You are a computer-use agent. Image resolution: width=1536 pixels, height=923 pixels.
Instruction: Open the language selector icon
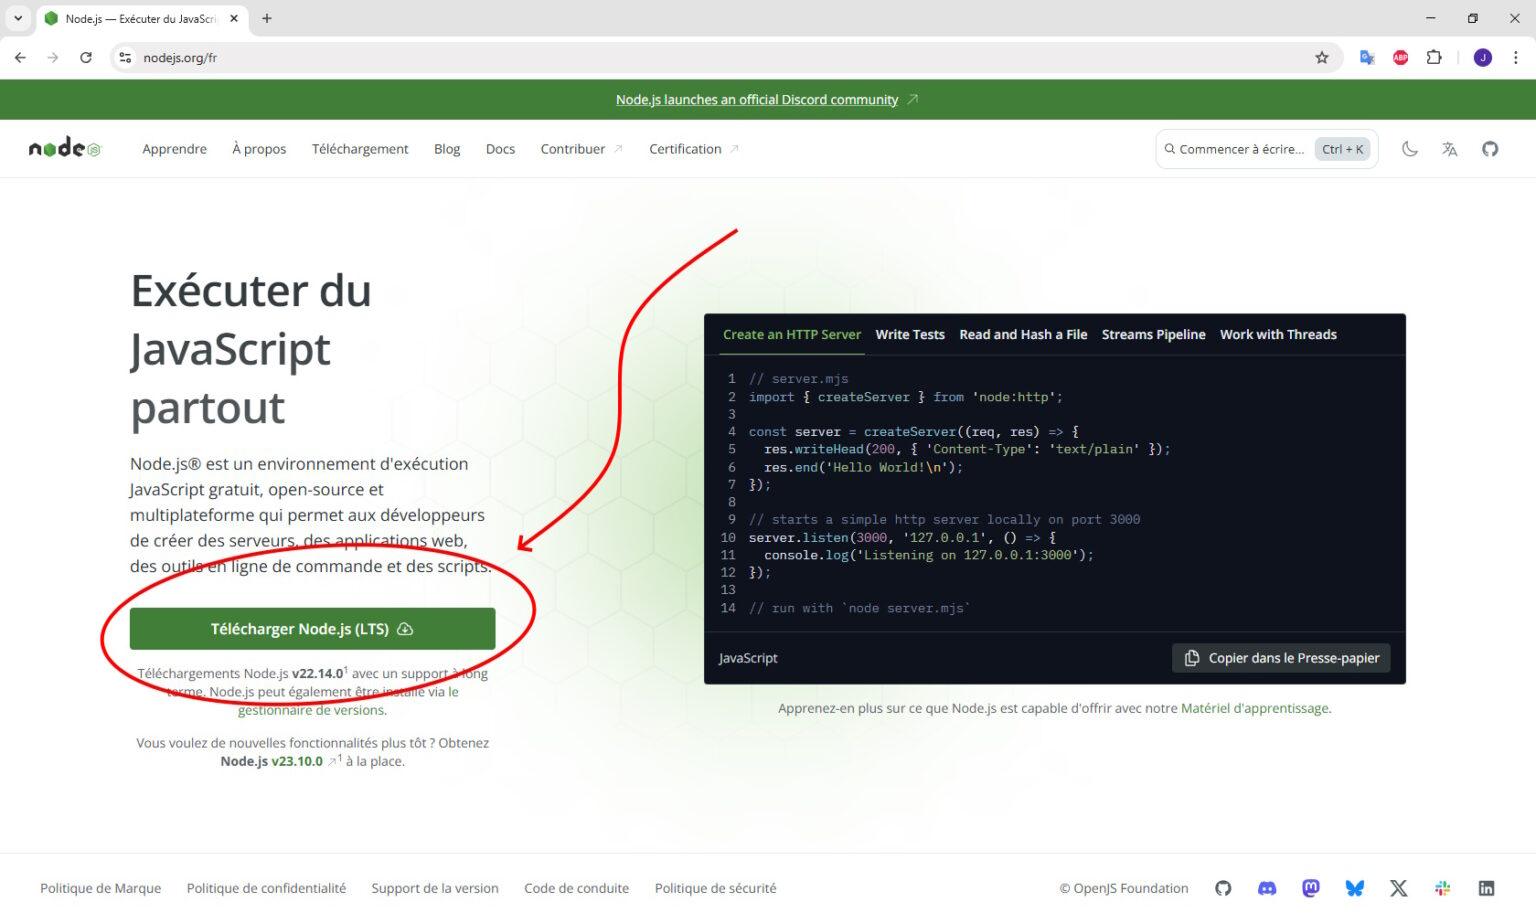point(1450,148)
